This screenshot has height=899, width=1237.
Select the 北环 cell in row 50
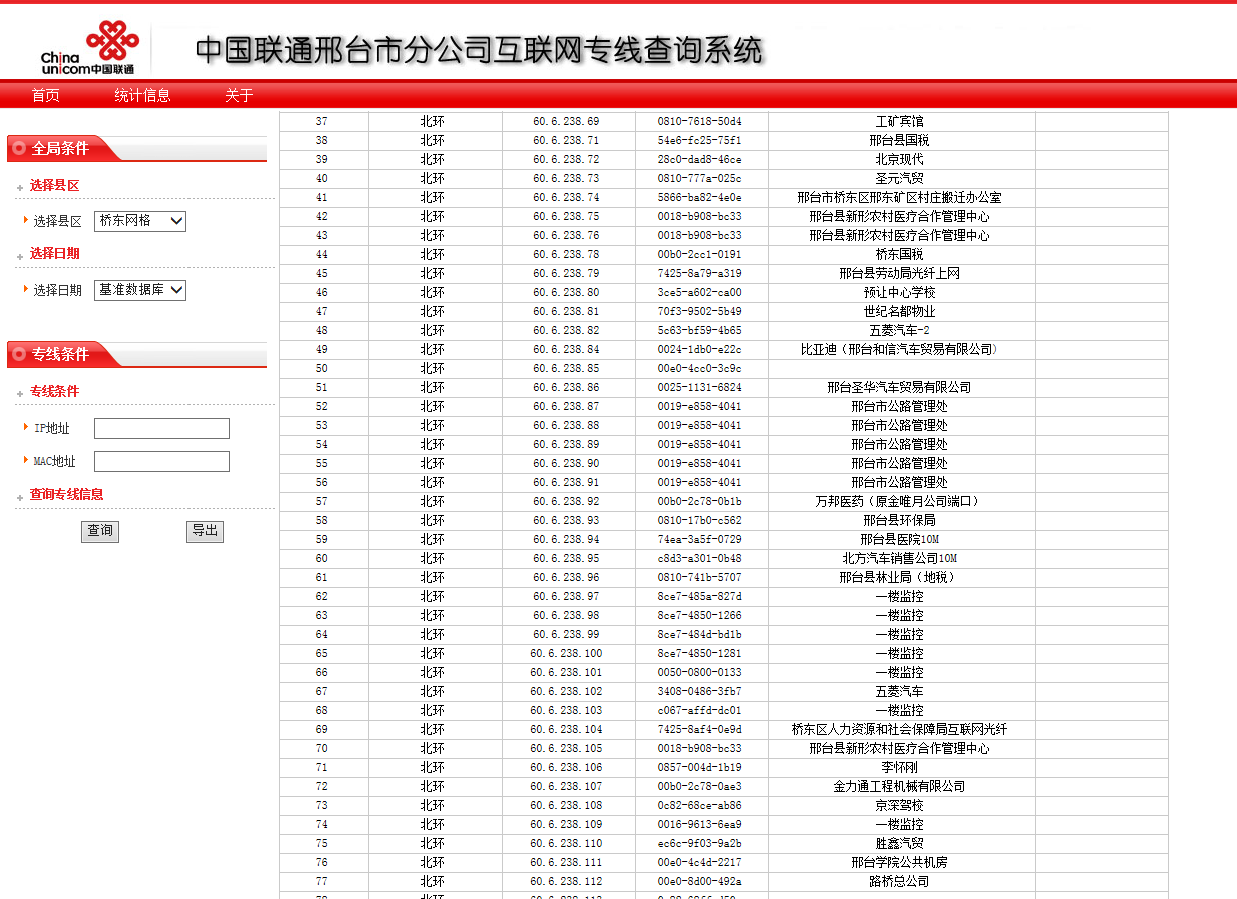point(434,368)
